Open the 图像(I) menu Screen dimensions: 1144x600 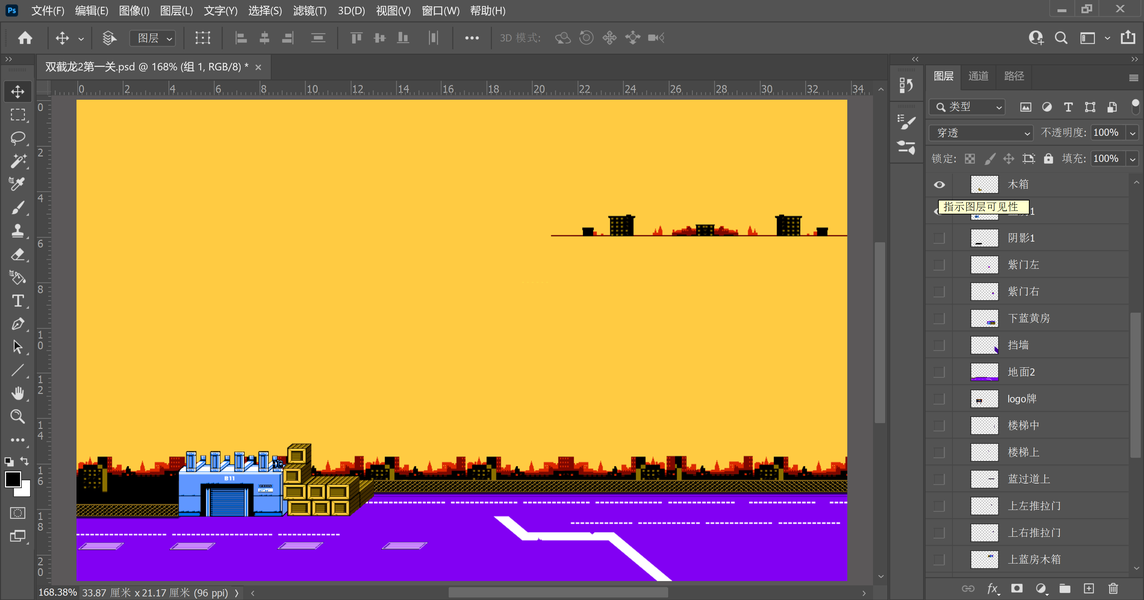pyautogui.click(x=134, y=11)
